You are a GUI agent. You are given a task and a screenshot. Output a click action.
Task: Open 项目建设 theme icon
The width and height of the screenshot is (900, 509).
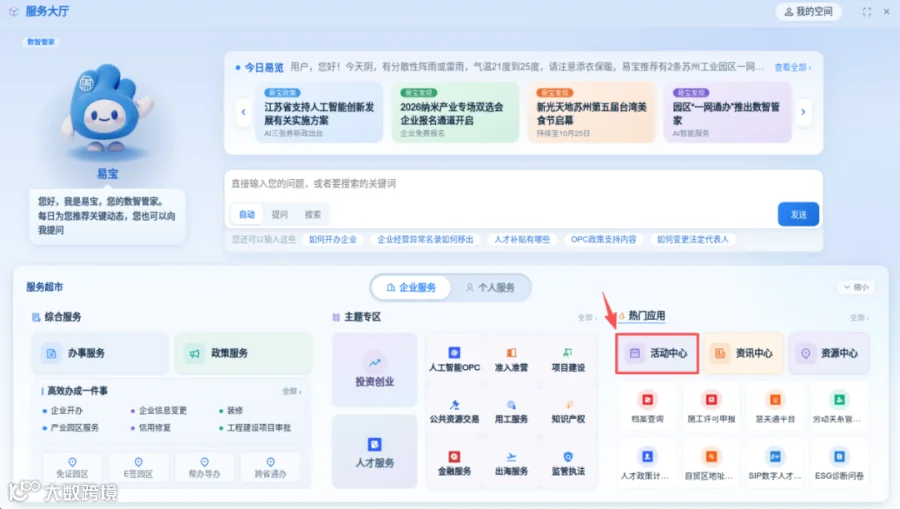pos(568,353)
